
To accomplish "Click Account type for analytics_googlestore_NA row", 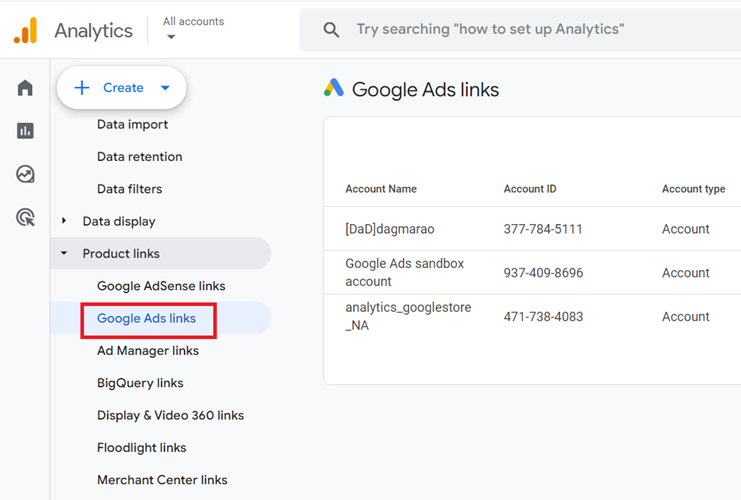I will pyautogui.click(x=685, y=317).
